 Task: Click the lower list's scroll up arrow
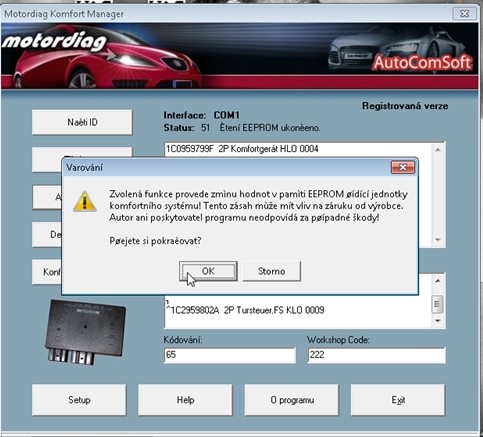click(x=438, y=281)
